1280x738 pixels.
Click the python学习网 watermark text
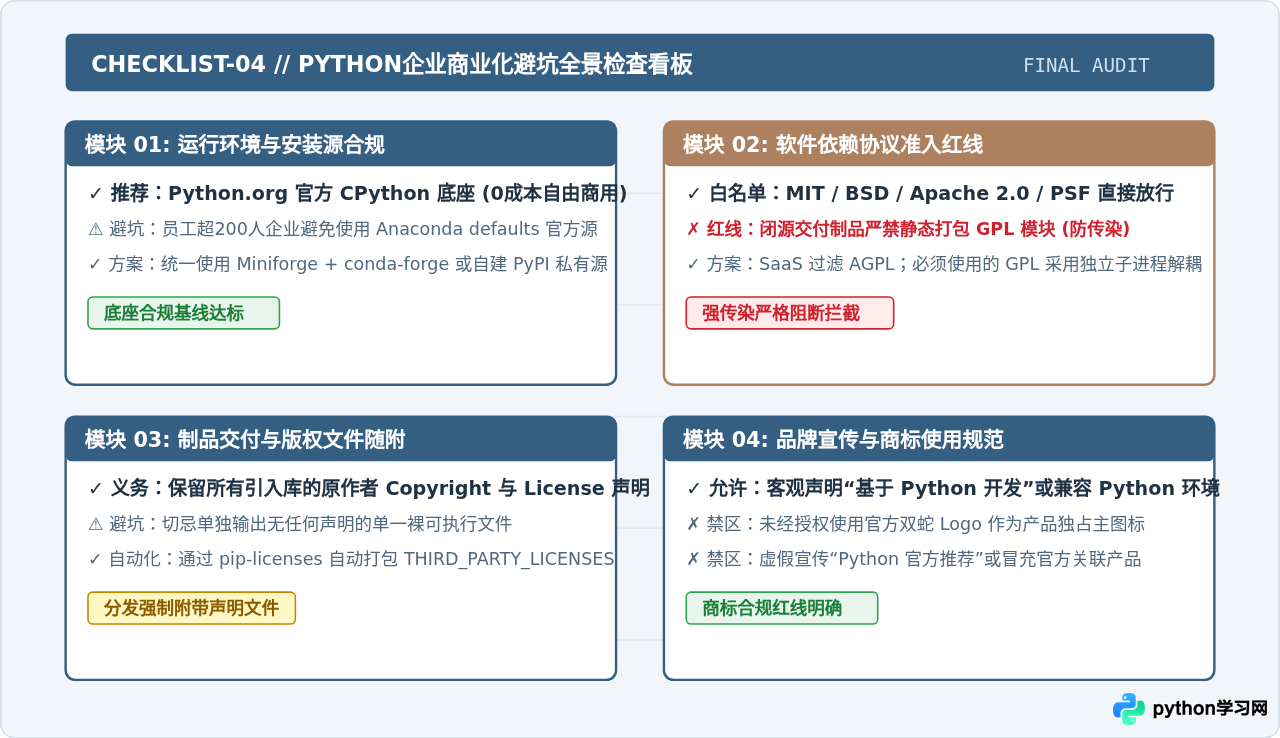click(x=1210, y=709)
